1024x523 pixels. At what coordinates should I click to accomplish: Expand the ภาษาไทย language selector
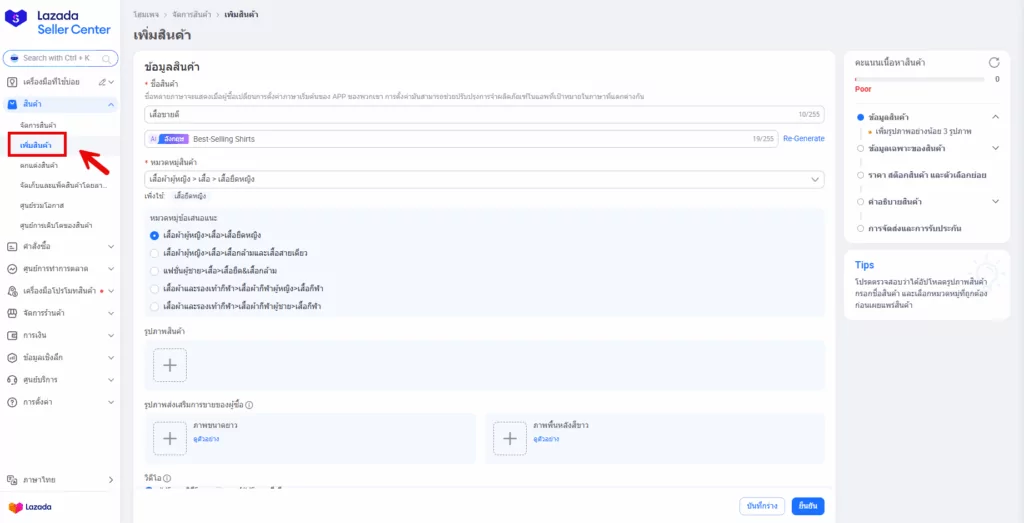click(x=60, y=480)
